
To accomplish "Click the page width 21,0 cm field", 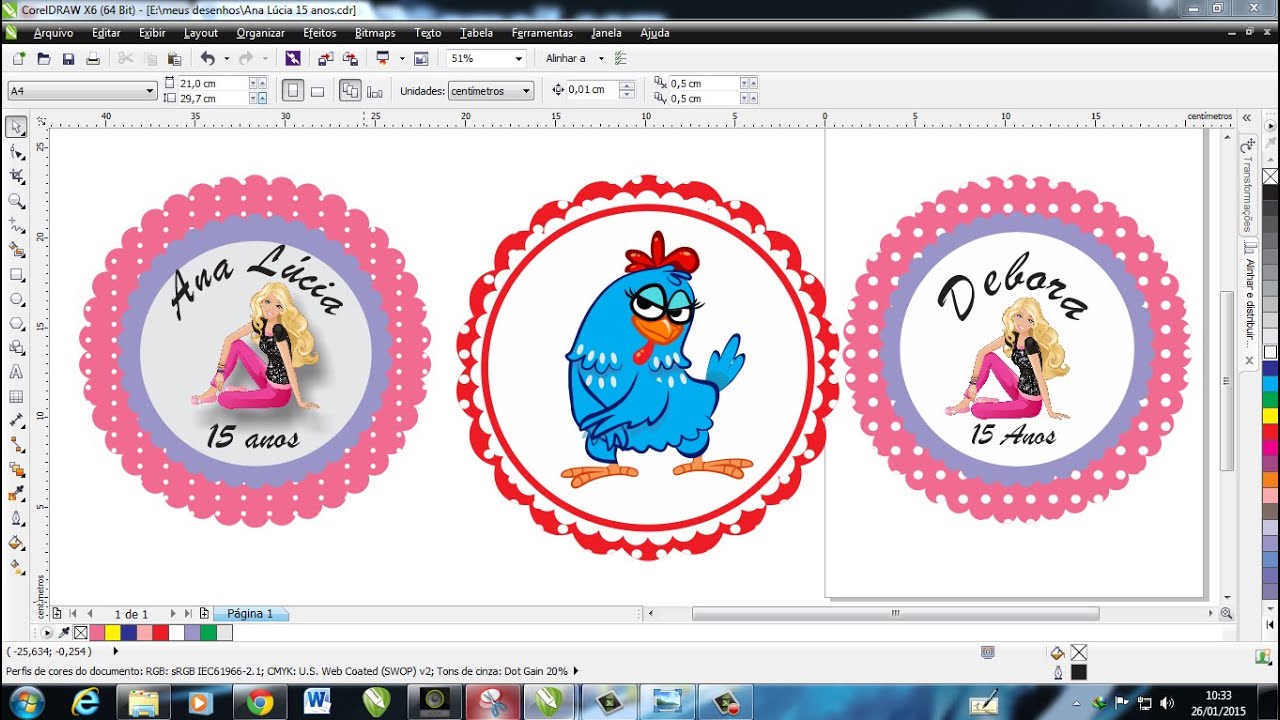I will tap(214, 83).
